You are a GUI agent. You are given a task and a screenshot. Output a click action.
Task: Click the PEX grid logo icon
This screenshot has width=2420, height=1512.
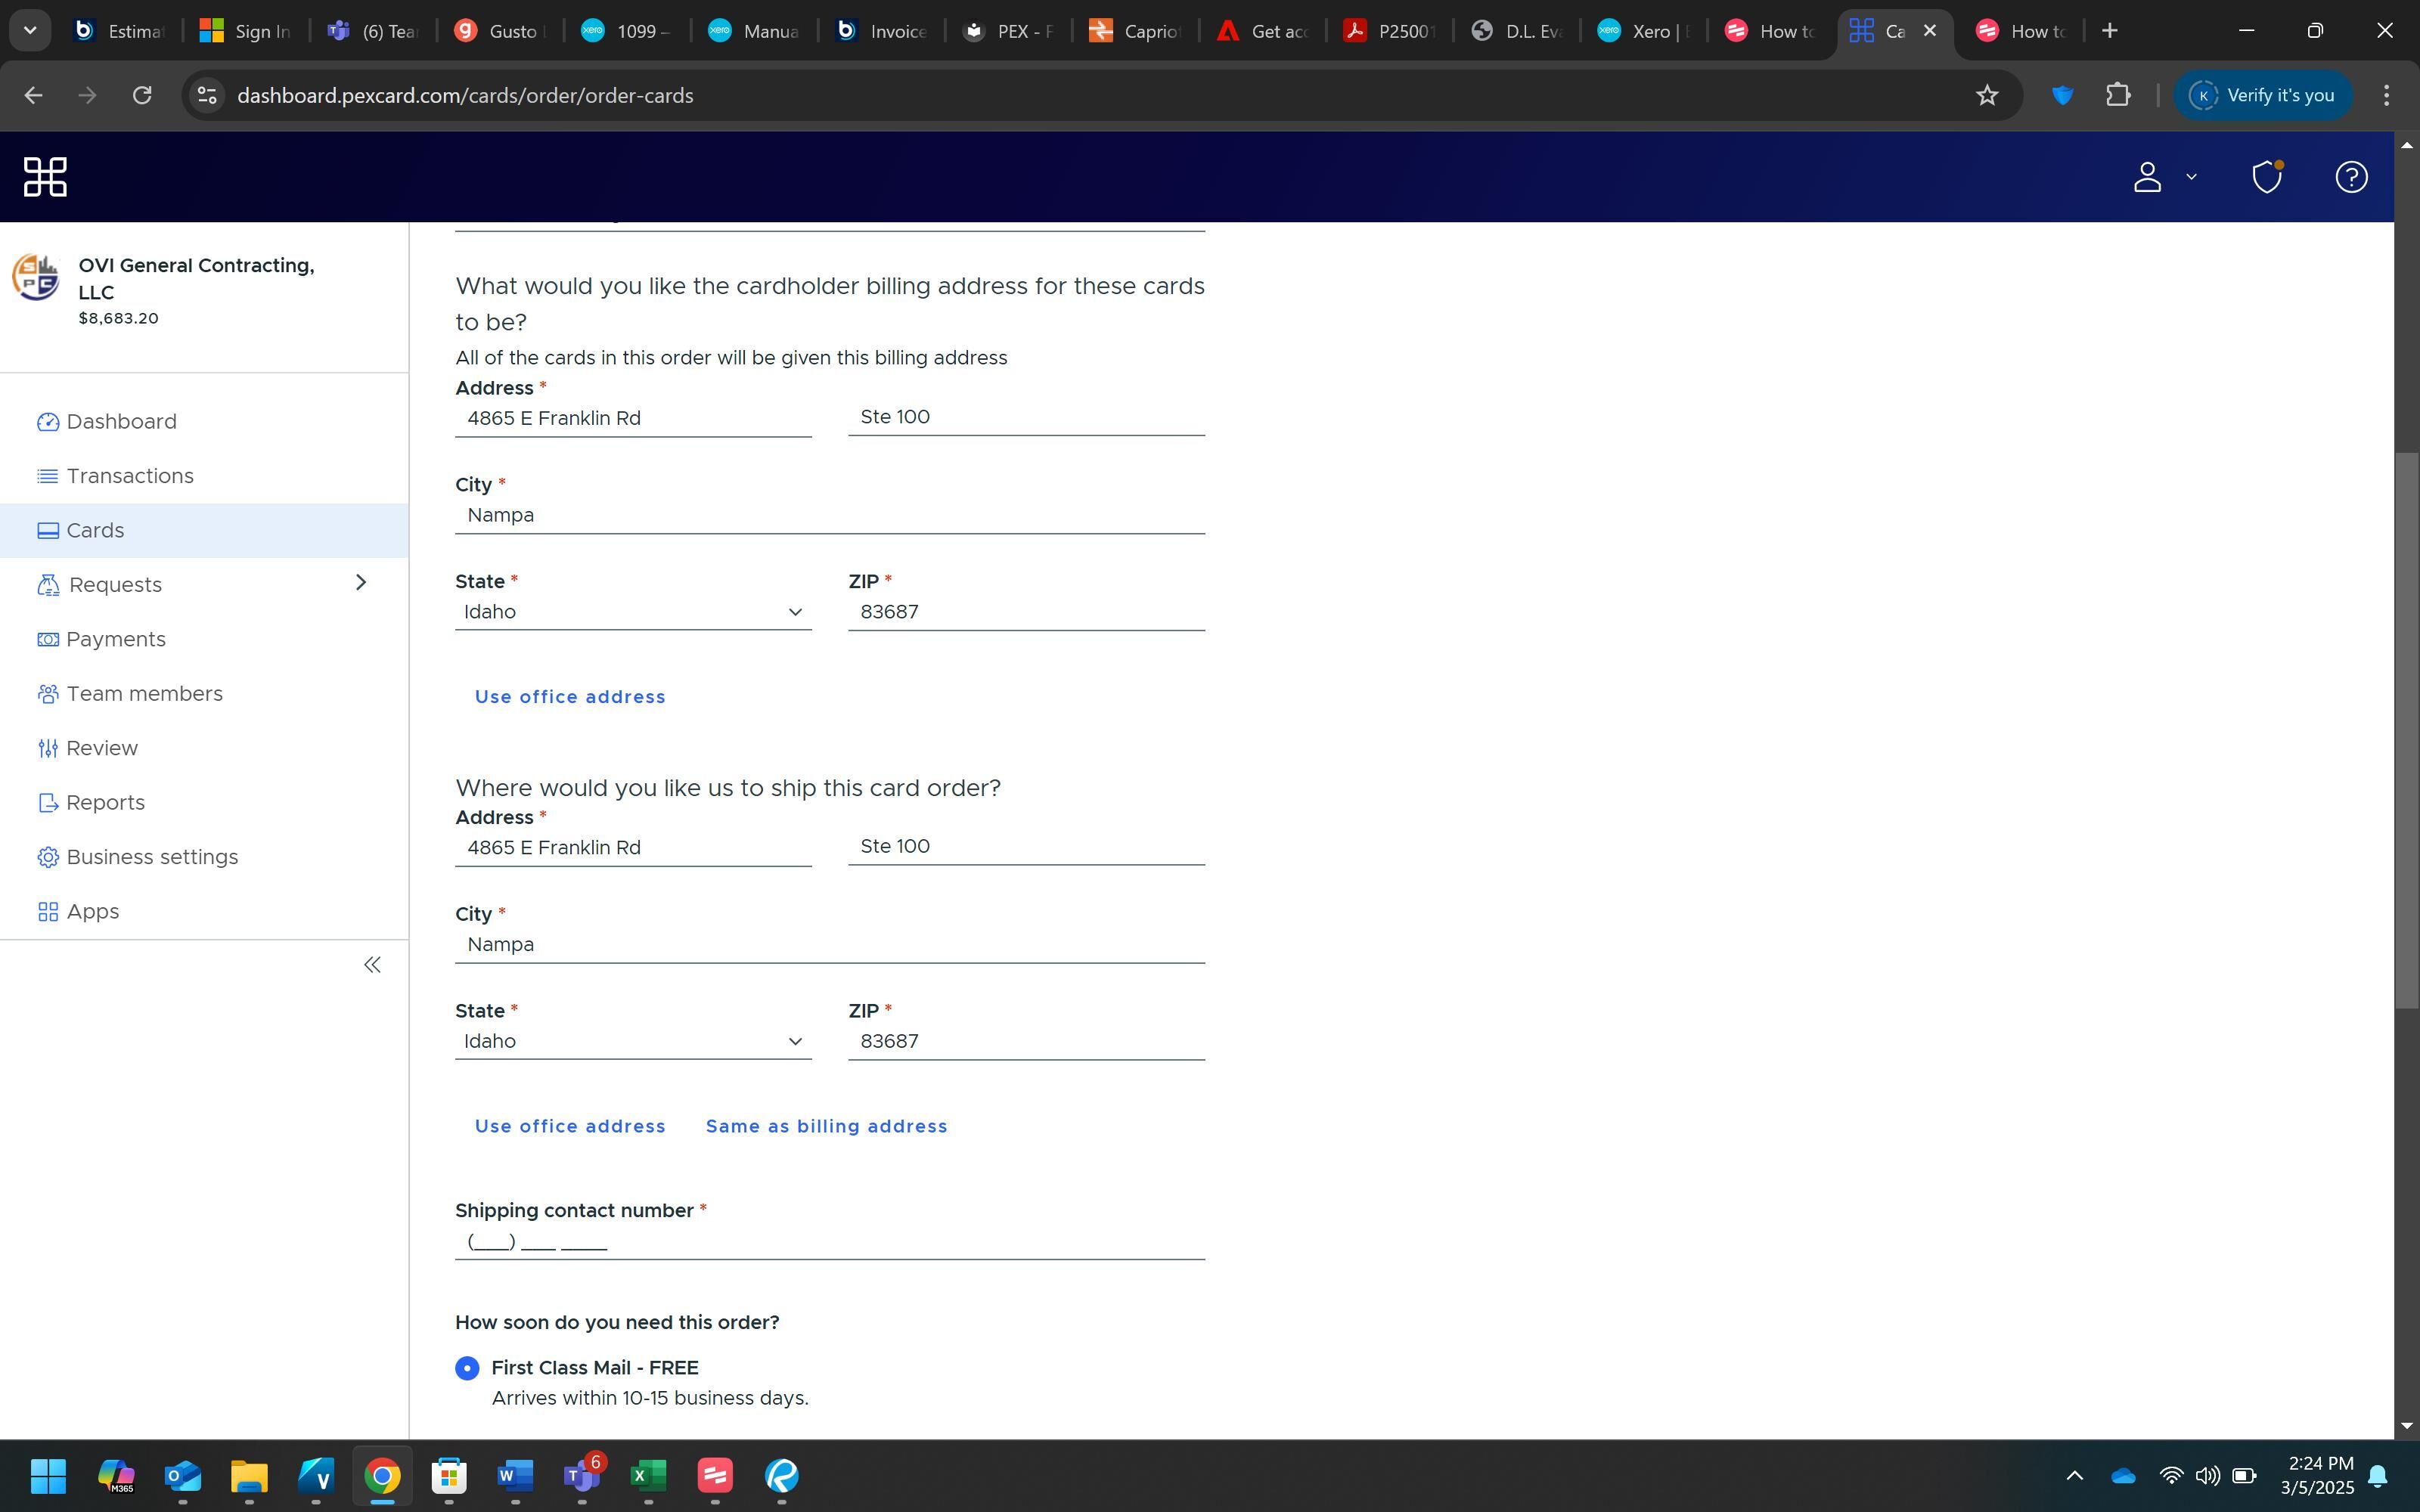[45, 177]
